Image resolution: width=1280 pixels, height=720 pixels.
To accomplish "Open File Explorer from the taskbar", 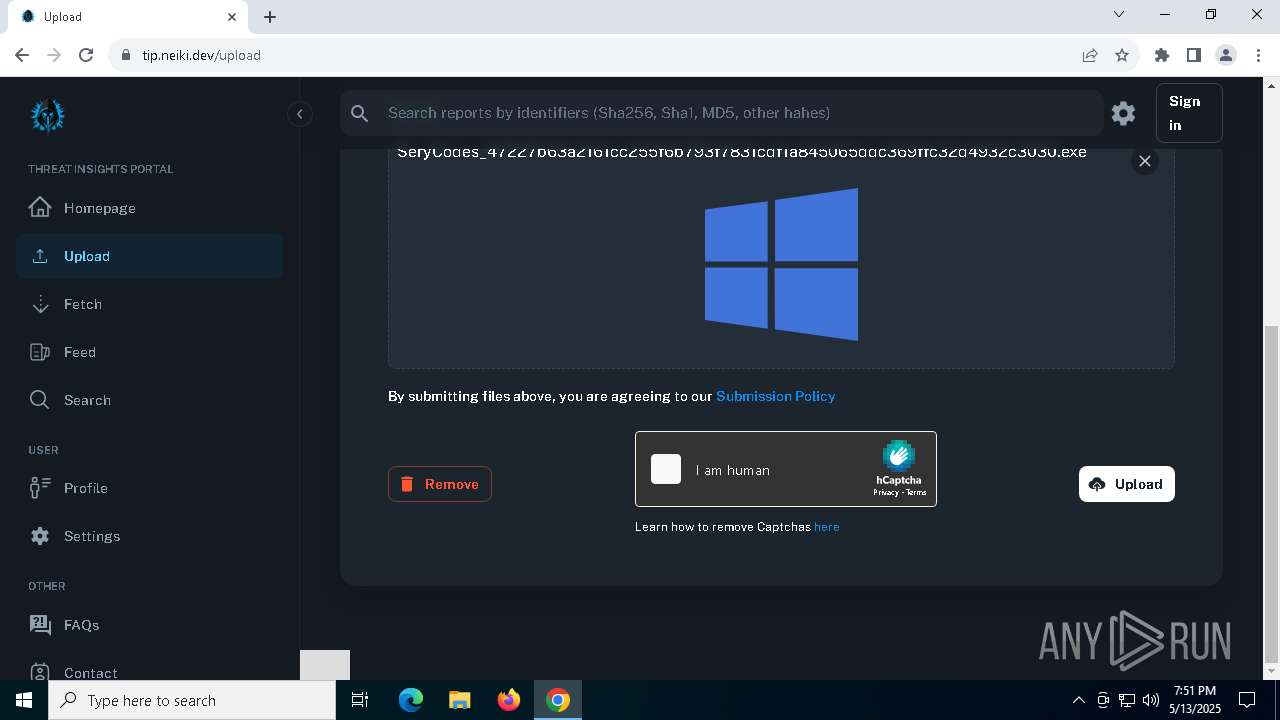I will click(459, 700).
